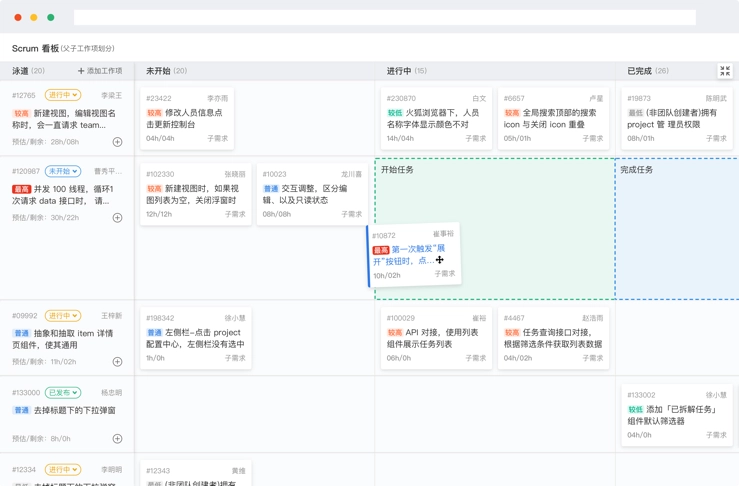This screenshot has height=486, width=739.
Task: Open card #12343 at the bottom
Action: click(x=196, y=473)
